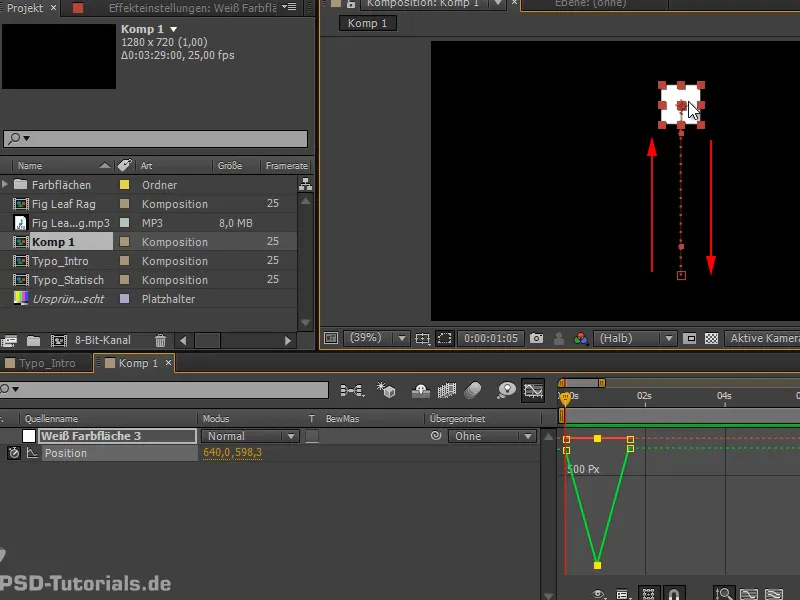Take a snapshot with the camera icon
Screen dimensions: 800x600
coord(537,339)
